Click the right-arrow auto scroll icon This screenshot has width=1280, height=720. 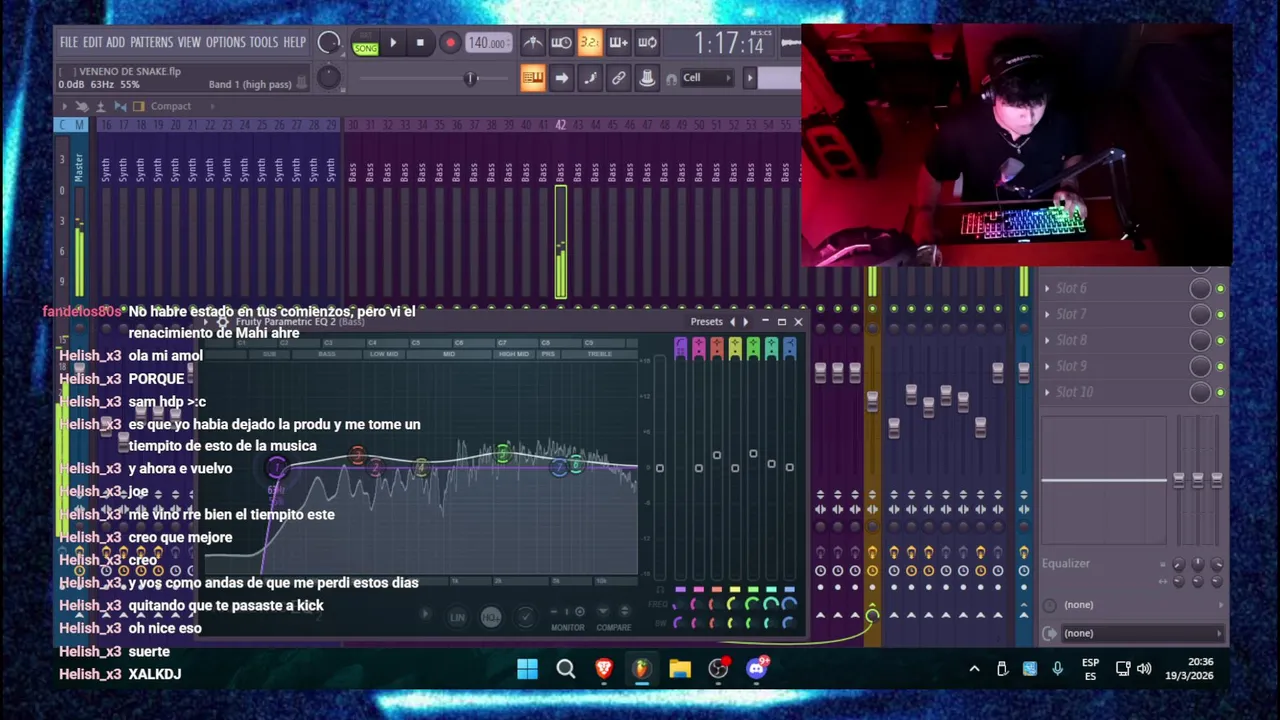(561, 78)
